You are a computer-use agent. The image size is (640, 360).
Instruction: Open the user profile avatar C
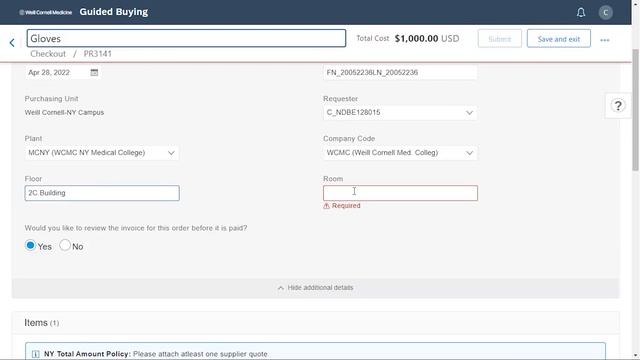605,12
